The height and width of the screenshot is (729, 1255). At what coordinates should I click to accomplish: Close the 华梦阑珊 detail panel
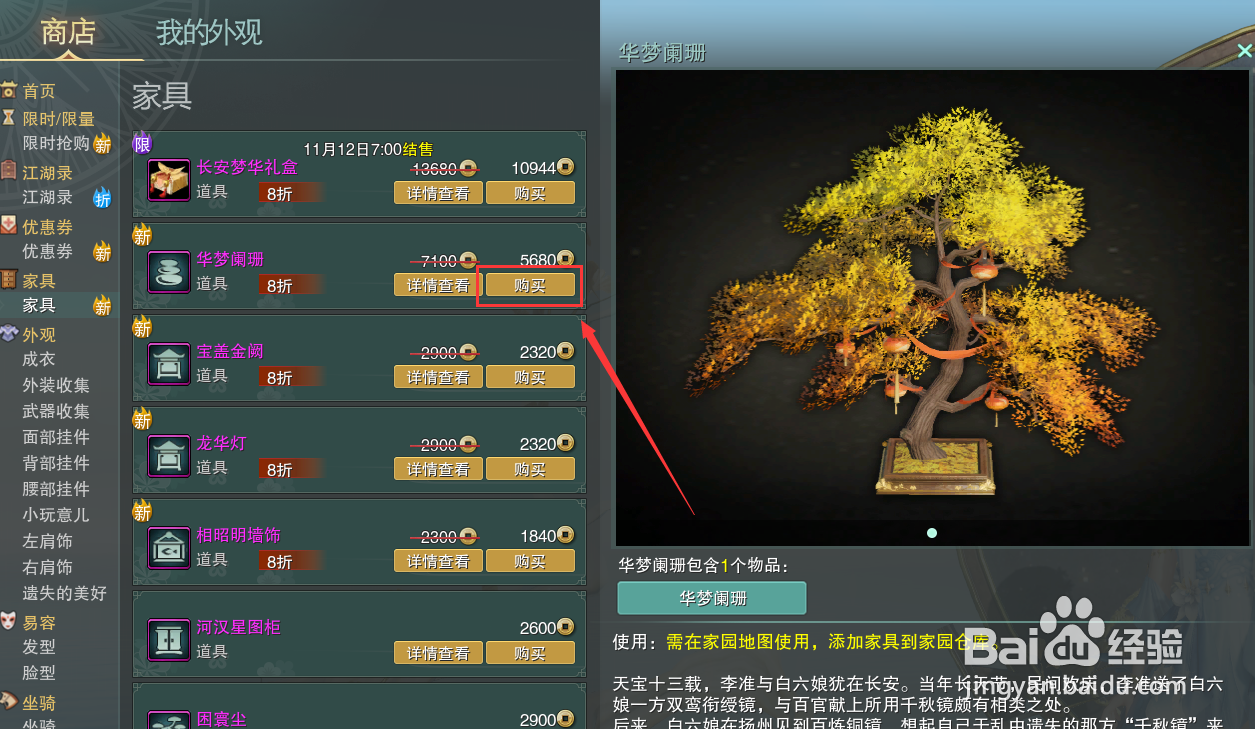(1244, 48)
